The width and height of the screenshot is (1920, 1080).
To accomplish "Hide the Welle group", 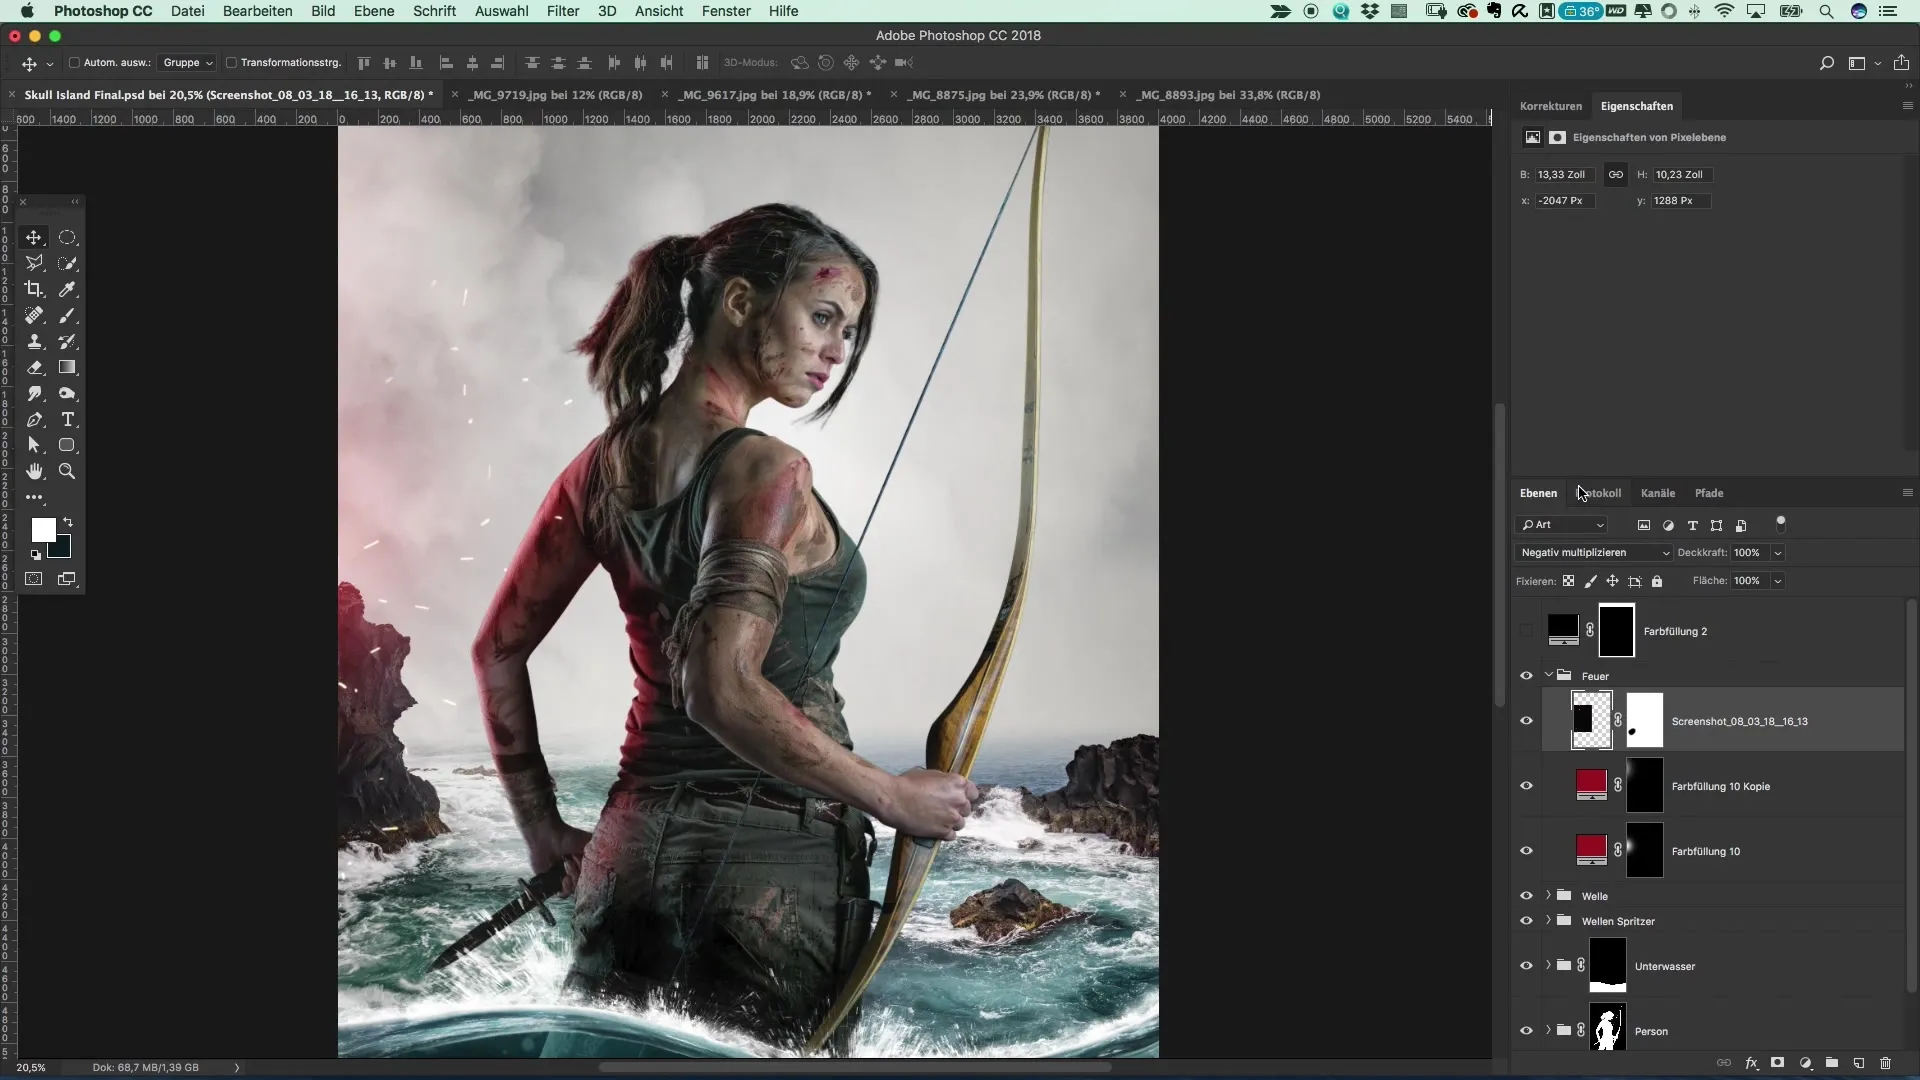I will 1526,896.
